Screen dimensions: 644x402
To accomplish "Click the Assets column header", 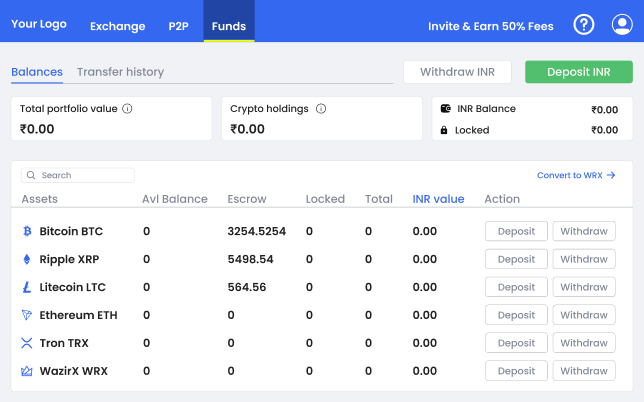I will pos(39,199).
